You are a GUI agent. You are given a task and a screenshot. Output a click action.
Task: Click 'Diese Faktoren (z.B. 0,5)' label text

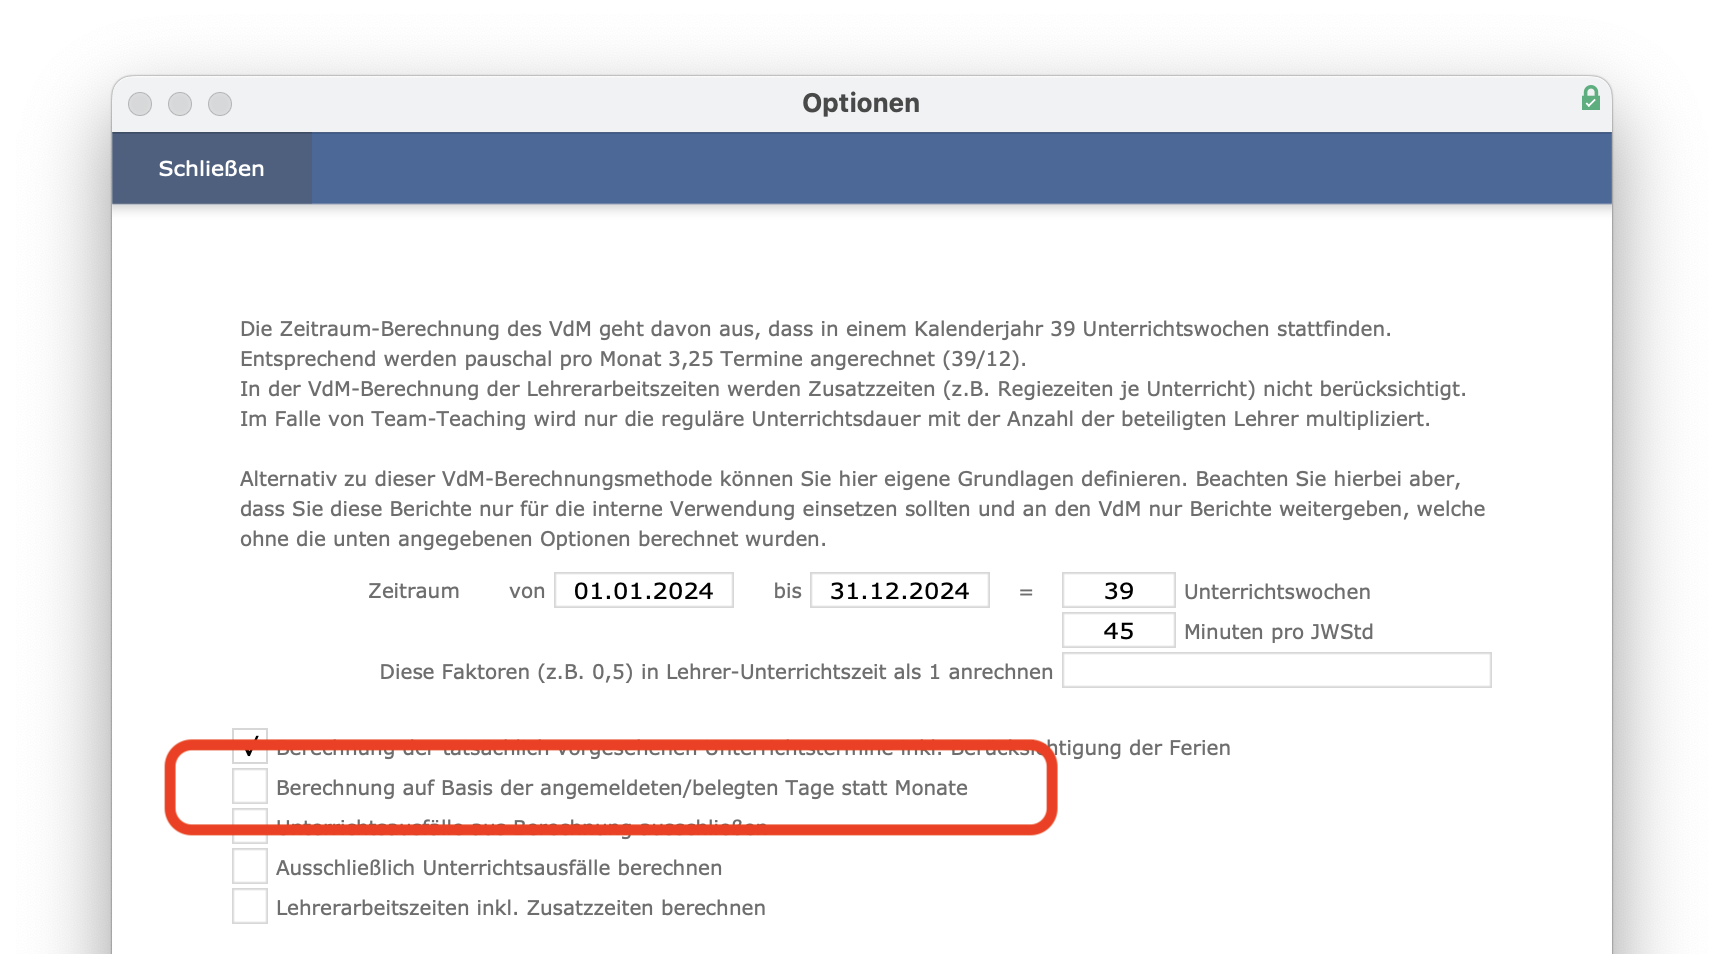click(x=716, y=672)
